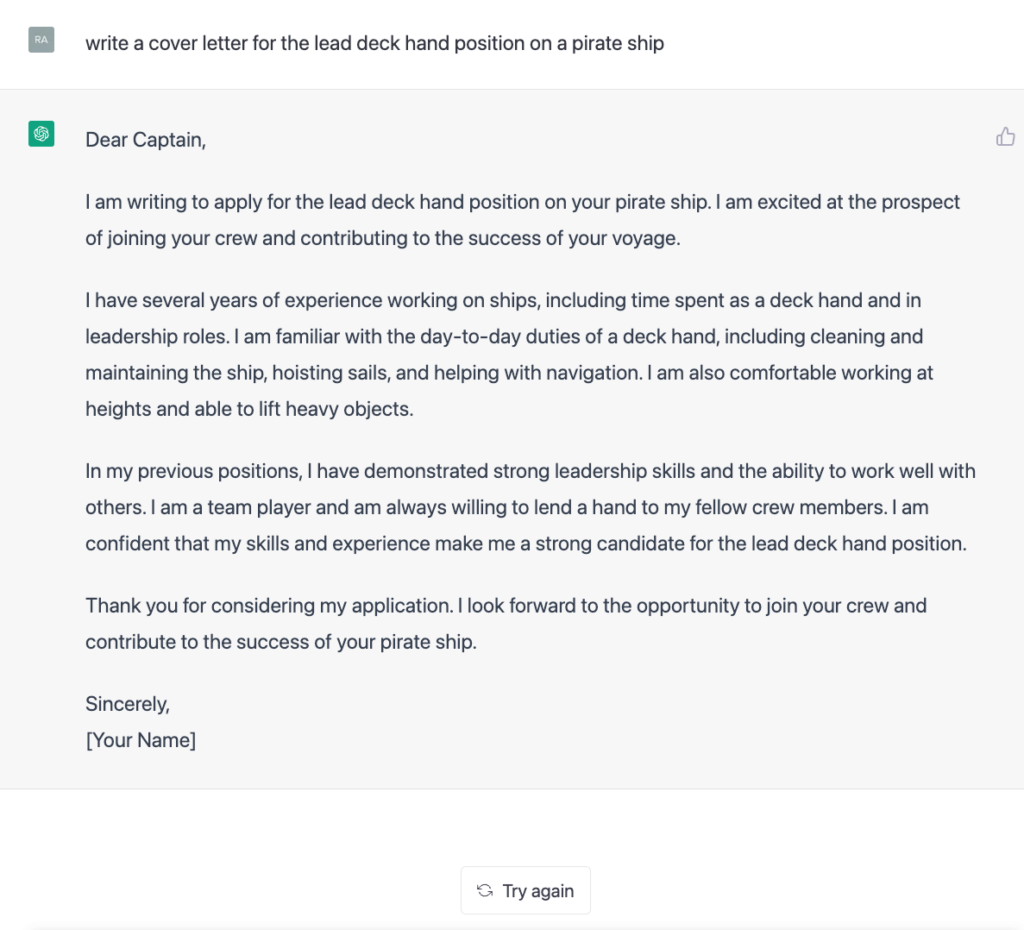Click the line starting 'Thank you for considering'
Screen dimensions: 1024x930
[506, 605]
